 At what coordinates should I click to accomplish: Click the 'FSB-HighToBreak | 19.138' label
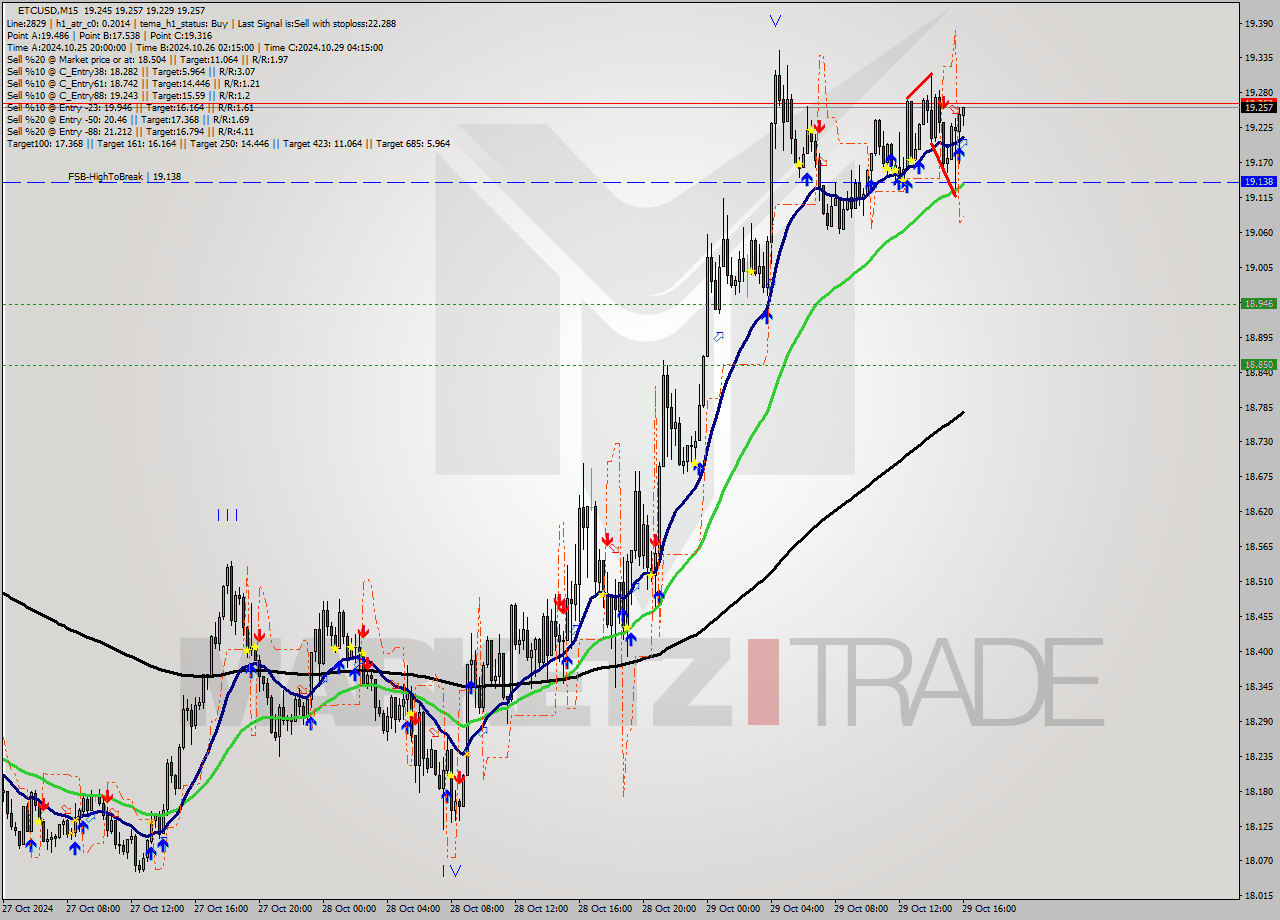pos(124,176)
